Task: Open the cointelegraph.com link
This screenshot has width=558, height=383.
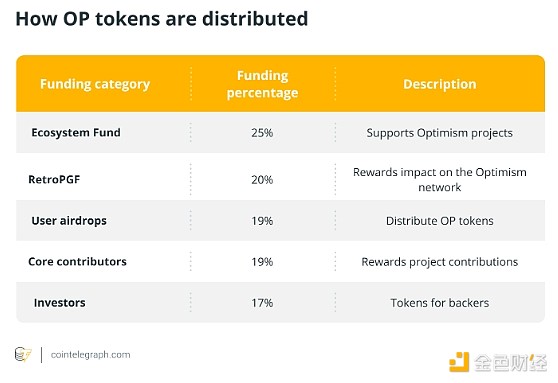Action: 90,355
